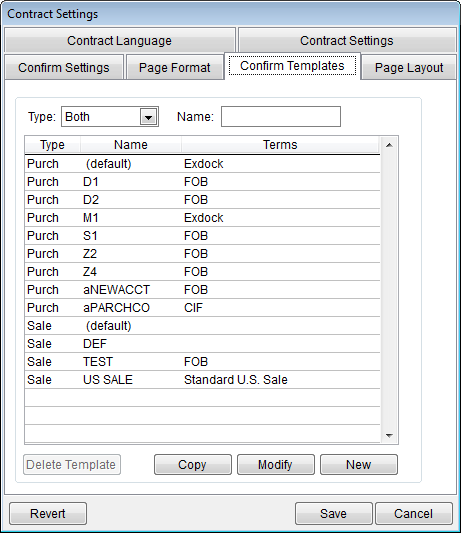Click the scroll down arrow of the template list
Image resolution: width=461 pixels, height=533 pixels.
(x=389, y=435)
